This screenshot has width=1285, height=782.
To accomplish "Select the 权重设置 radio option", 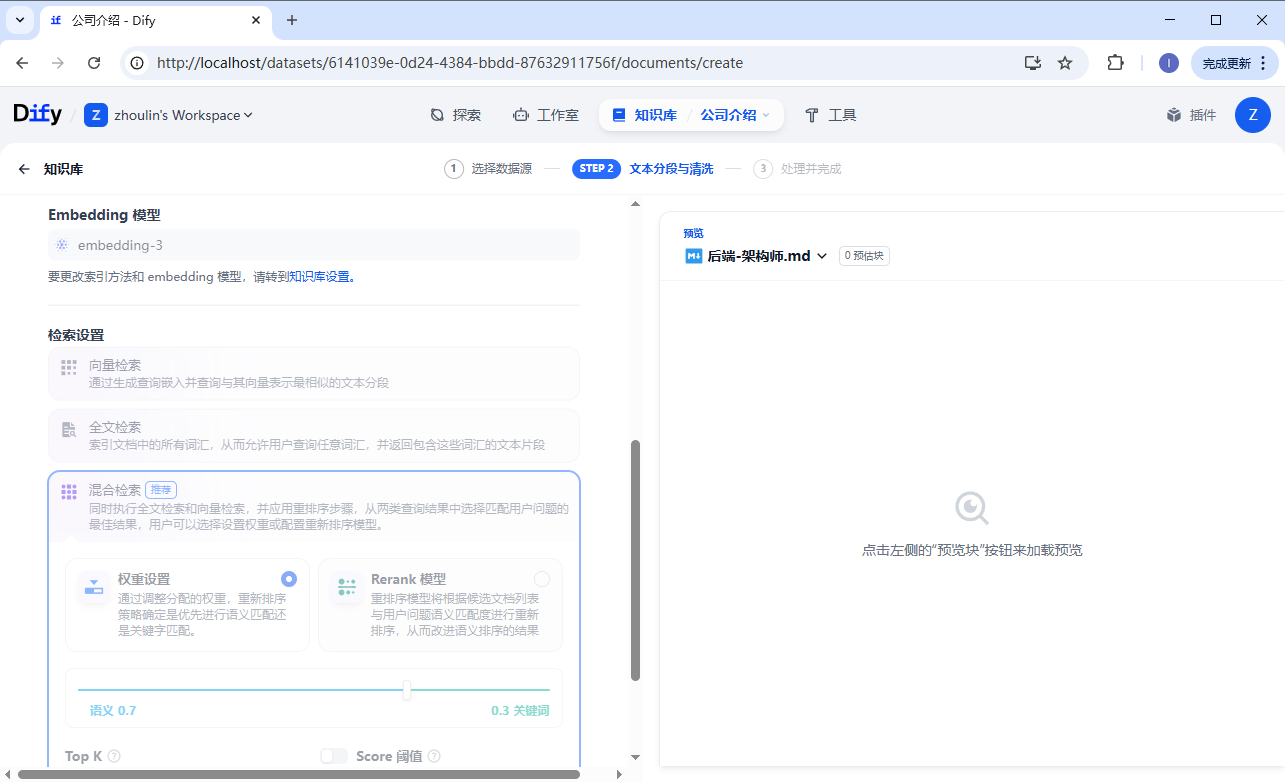I will [x=289, y=579].
